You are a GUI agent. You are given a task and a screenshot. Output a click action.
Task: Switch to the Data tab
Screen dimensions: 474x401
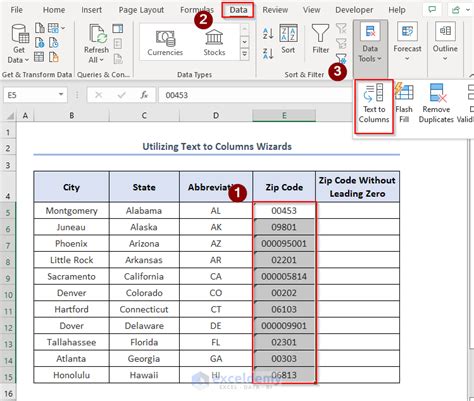pyautogui.click(x=238, y=10)
